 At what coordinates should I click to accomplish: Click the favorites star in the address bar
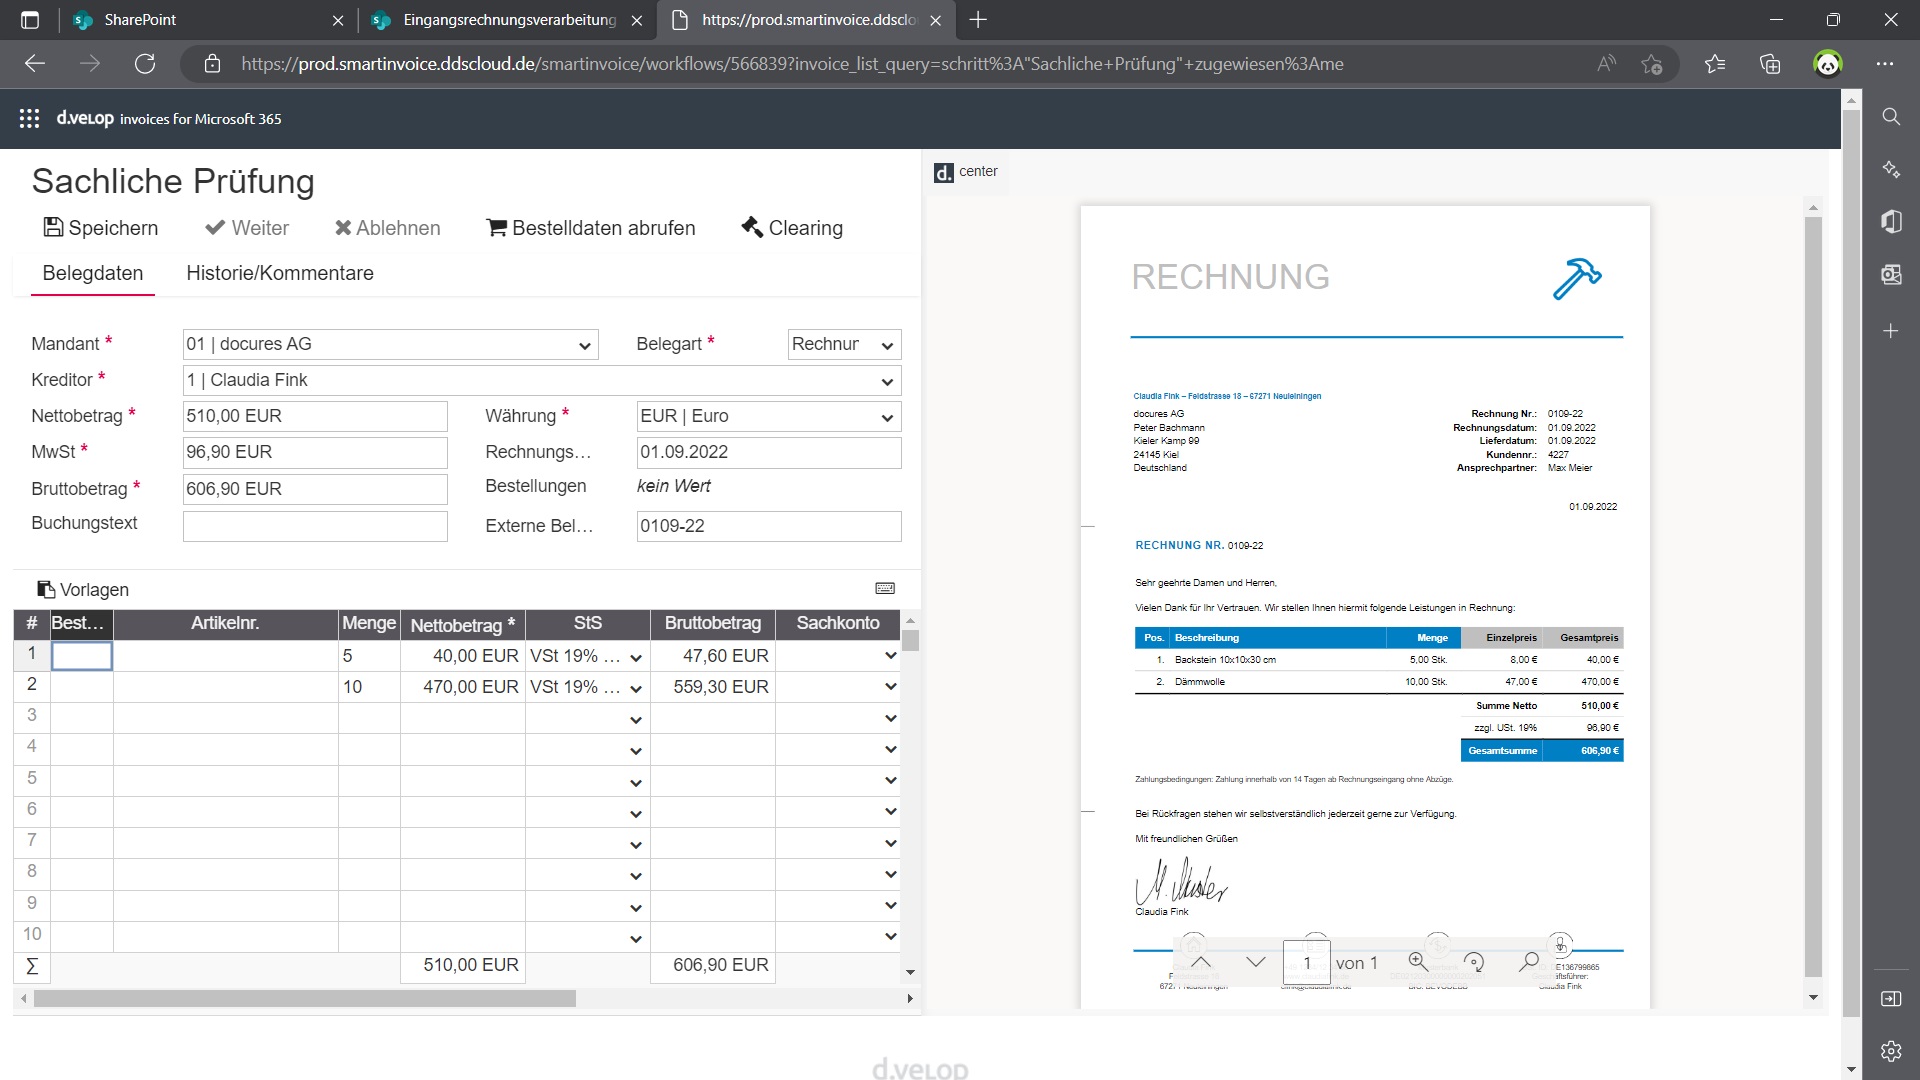1652,63
